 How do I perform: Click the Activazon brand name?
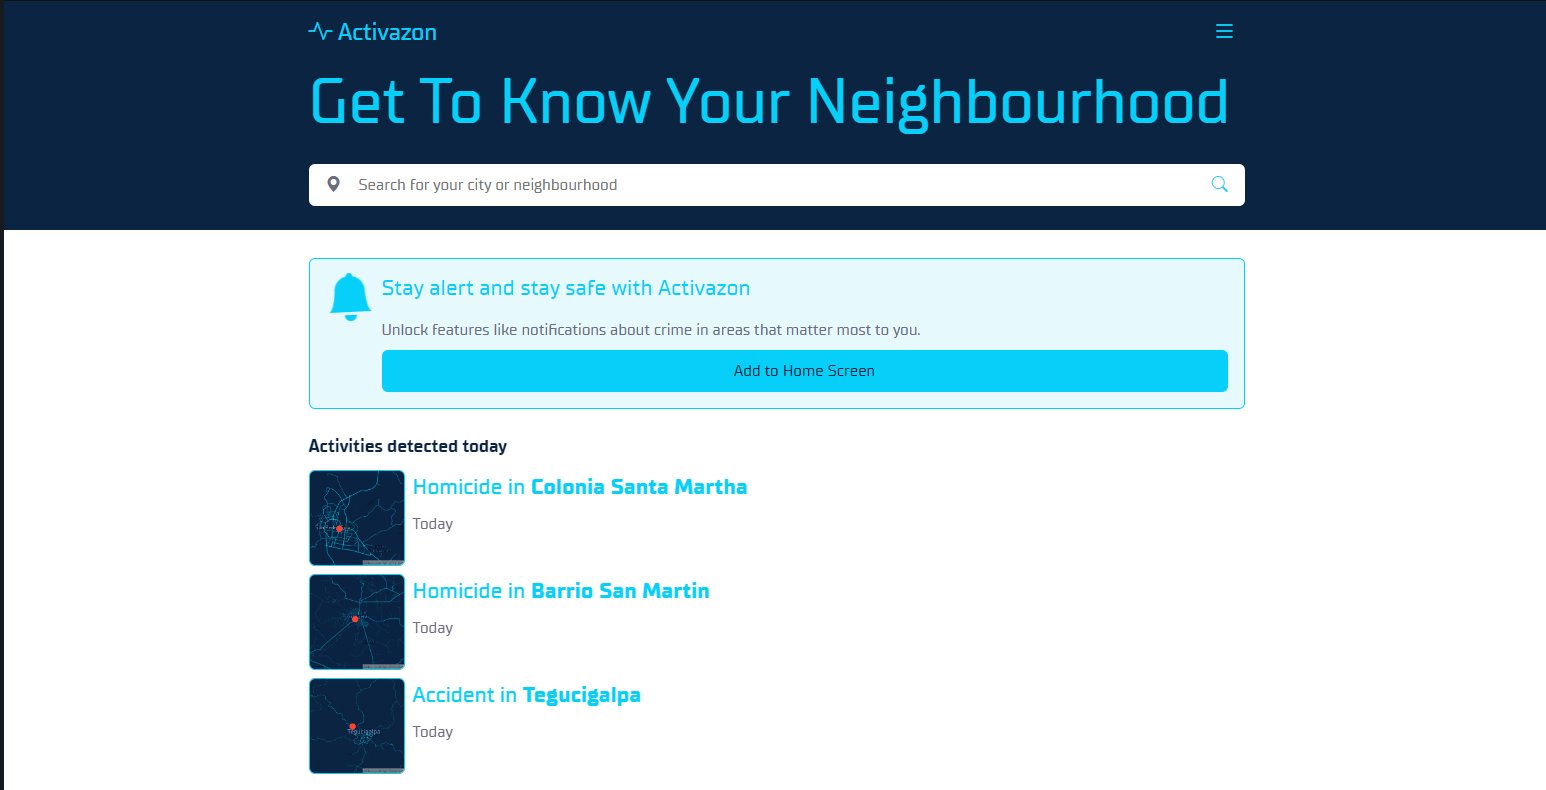(x=387, y=32)
